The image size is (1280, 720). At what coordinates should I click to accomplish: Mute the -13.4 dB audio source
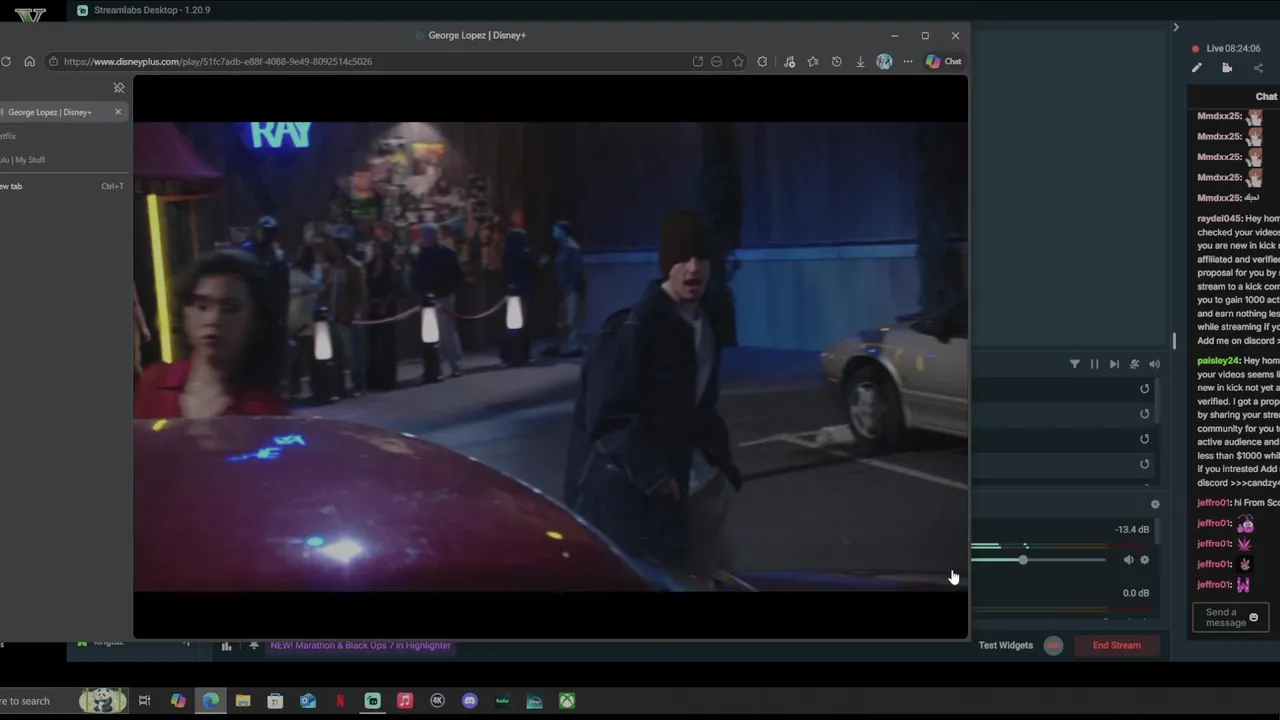point(1128,560)
